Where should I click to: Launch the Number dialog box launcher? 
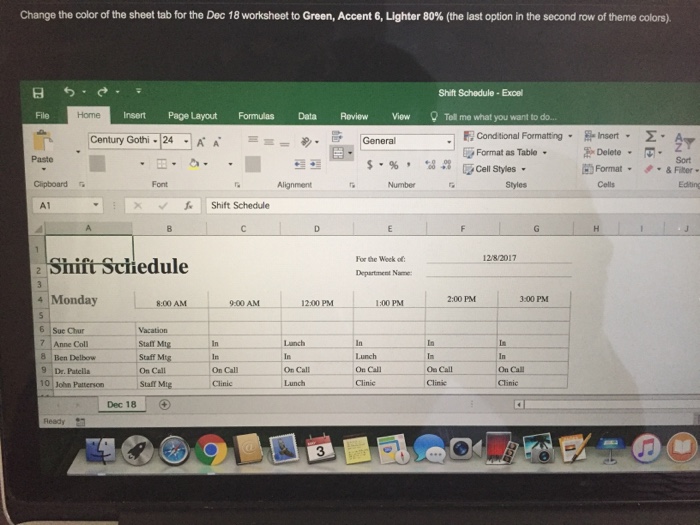click(452, 185)
